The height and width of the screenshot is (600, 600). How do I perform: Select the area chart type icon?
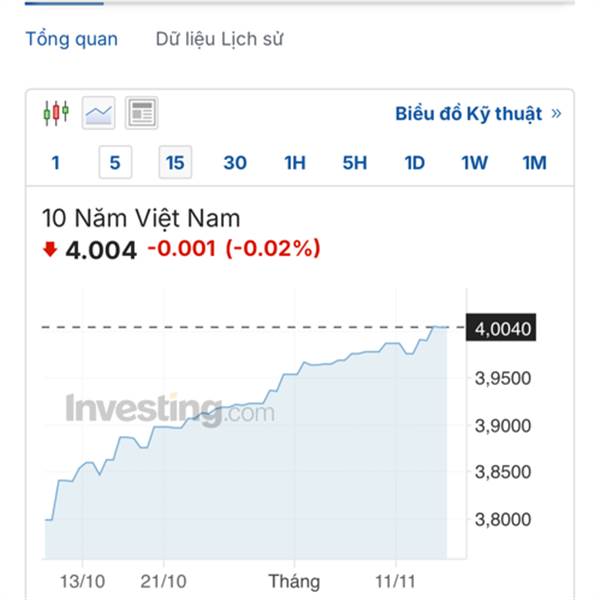(99, 113)
